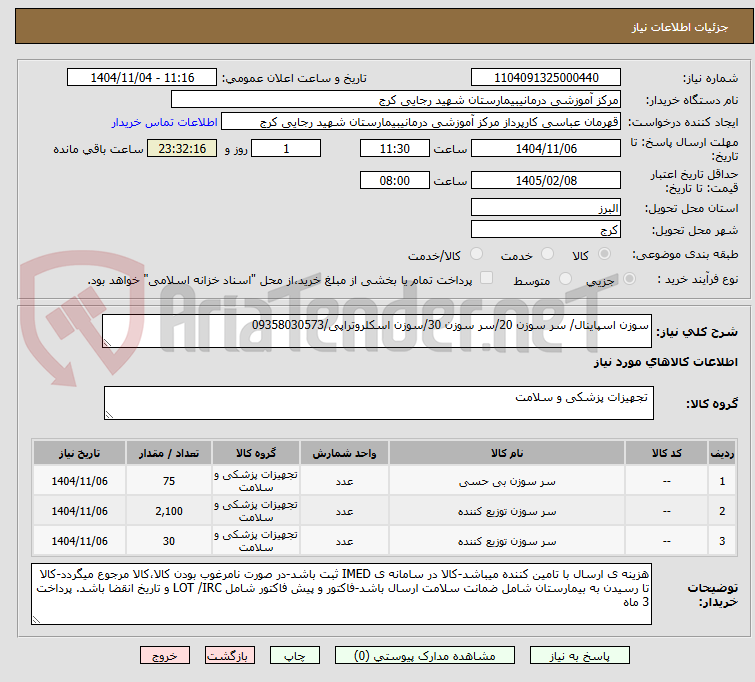
Task: Click the تعداد / مقدار column header
Action: coord(169,453)
